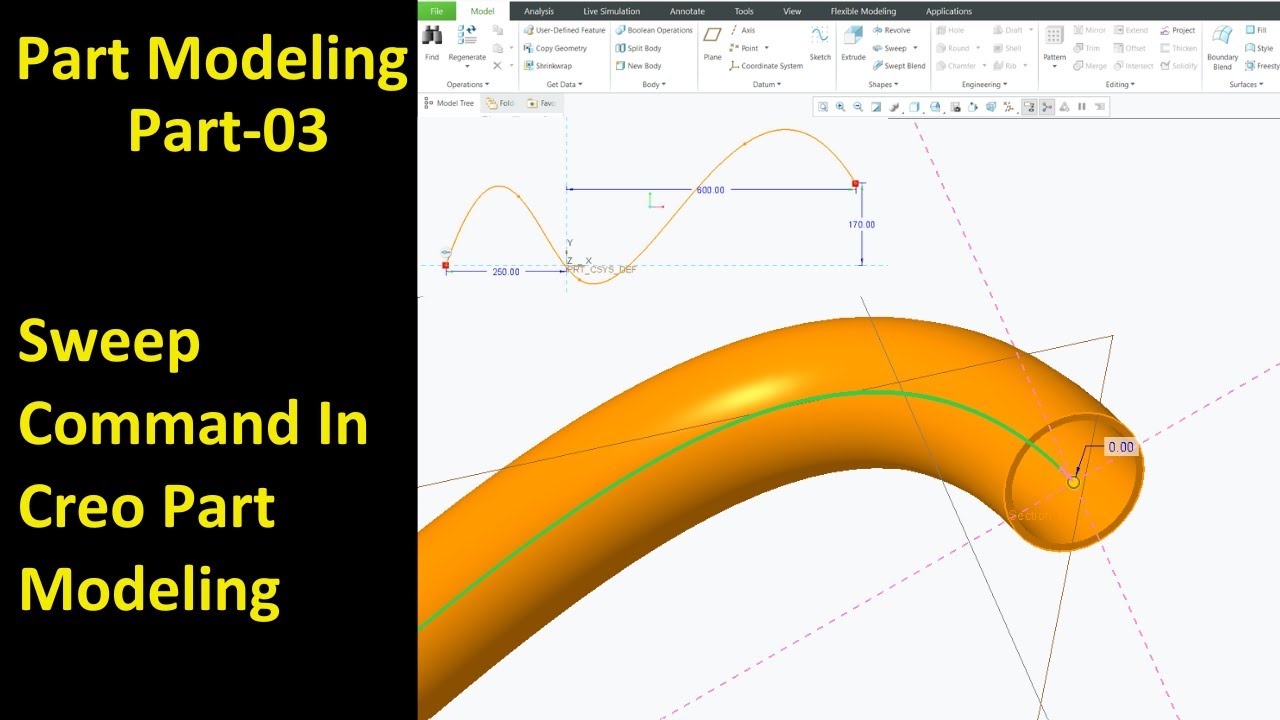Open the Annotate tab
Image resolution: width=1280 pixels, height=720 pixels.
pos(687,11)
